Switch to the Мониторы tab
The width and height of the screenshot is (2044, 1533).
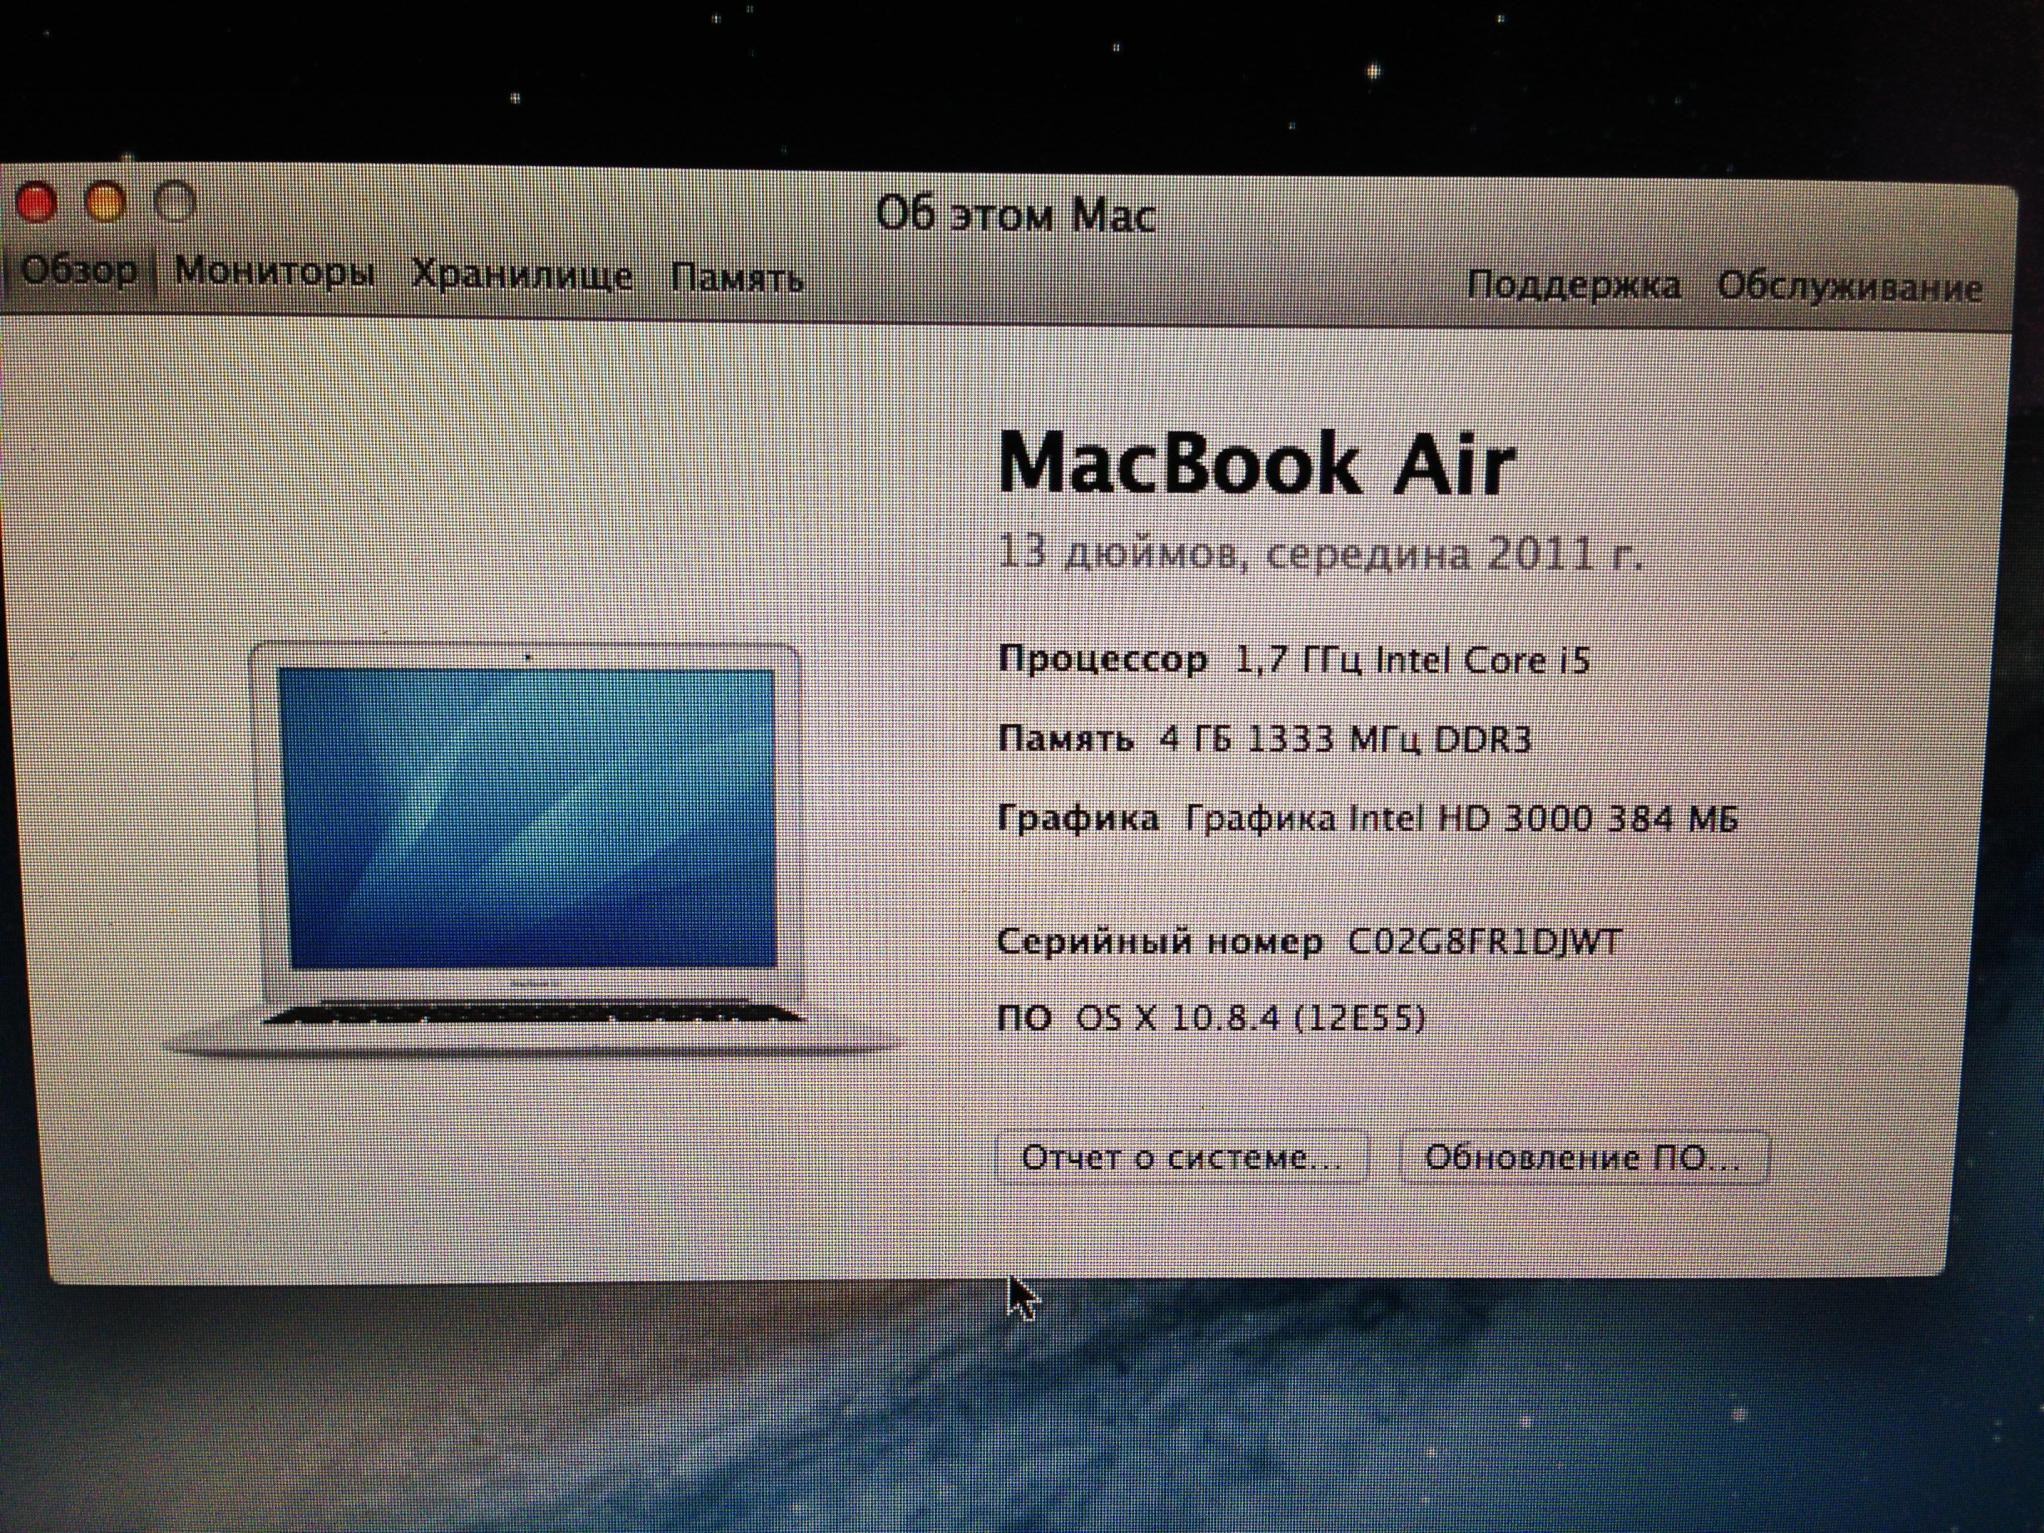click(275, 272)
